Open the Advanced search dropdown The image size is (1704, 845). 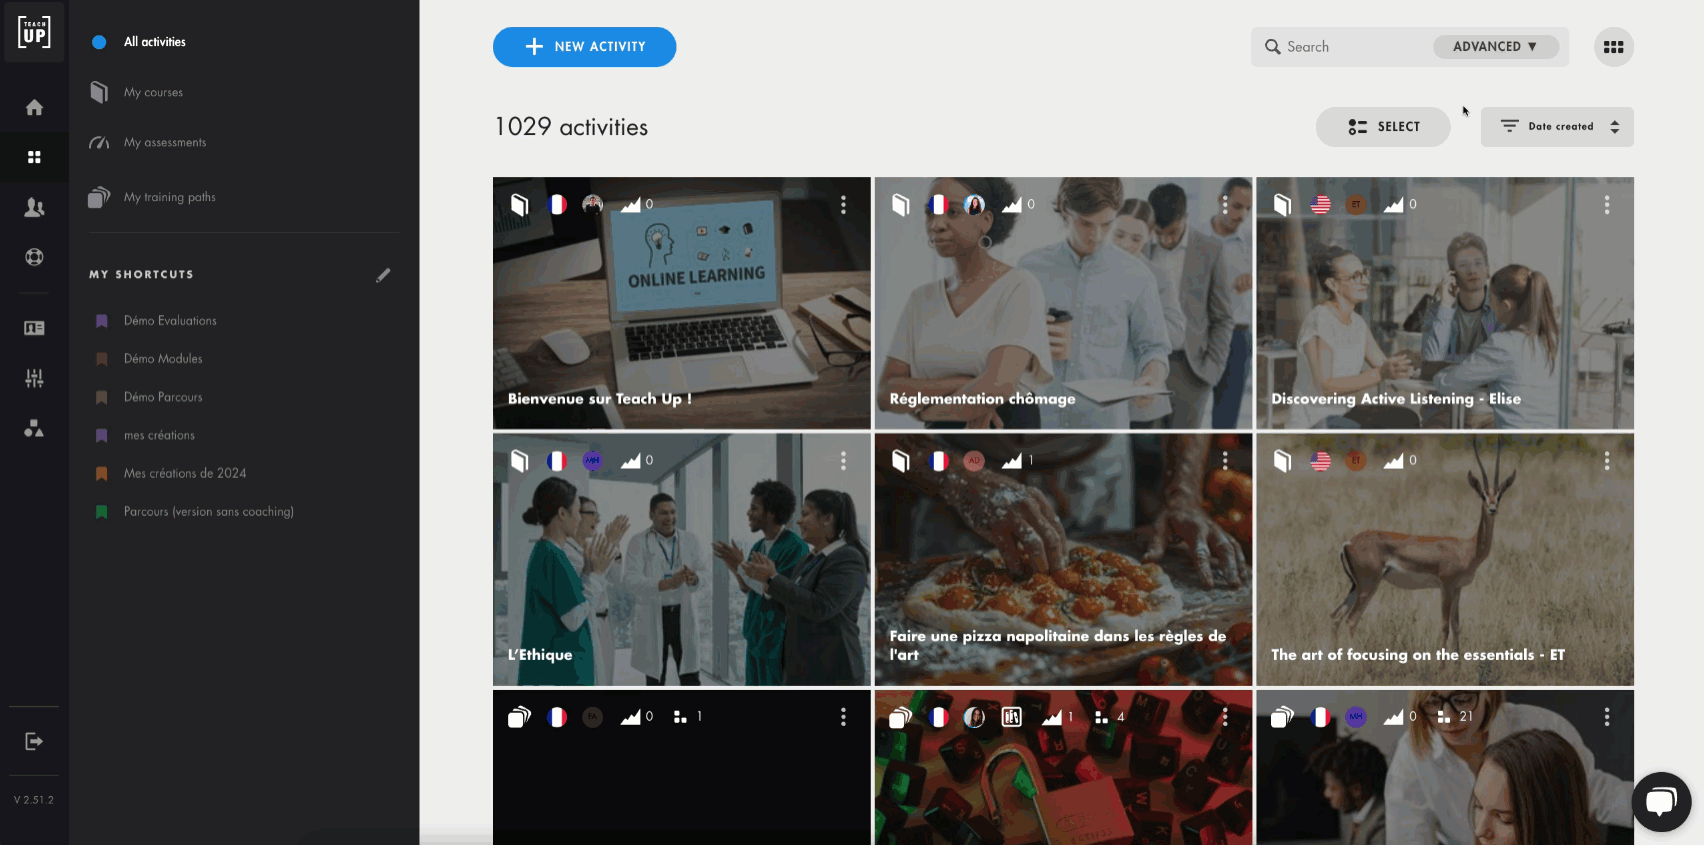point(1495,47)
